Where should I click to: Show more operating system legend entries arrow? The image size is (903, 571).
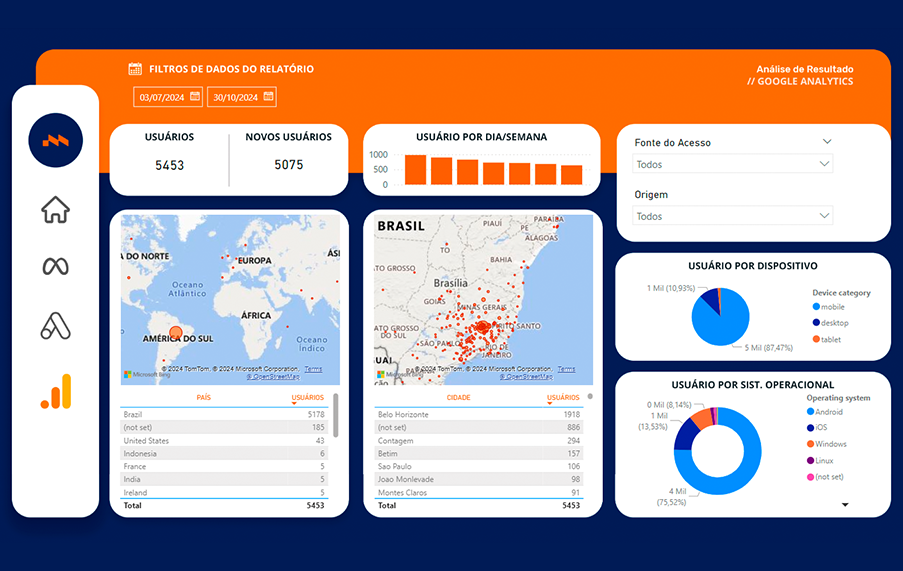click(x=845, y=505)
